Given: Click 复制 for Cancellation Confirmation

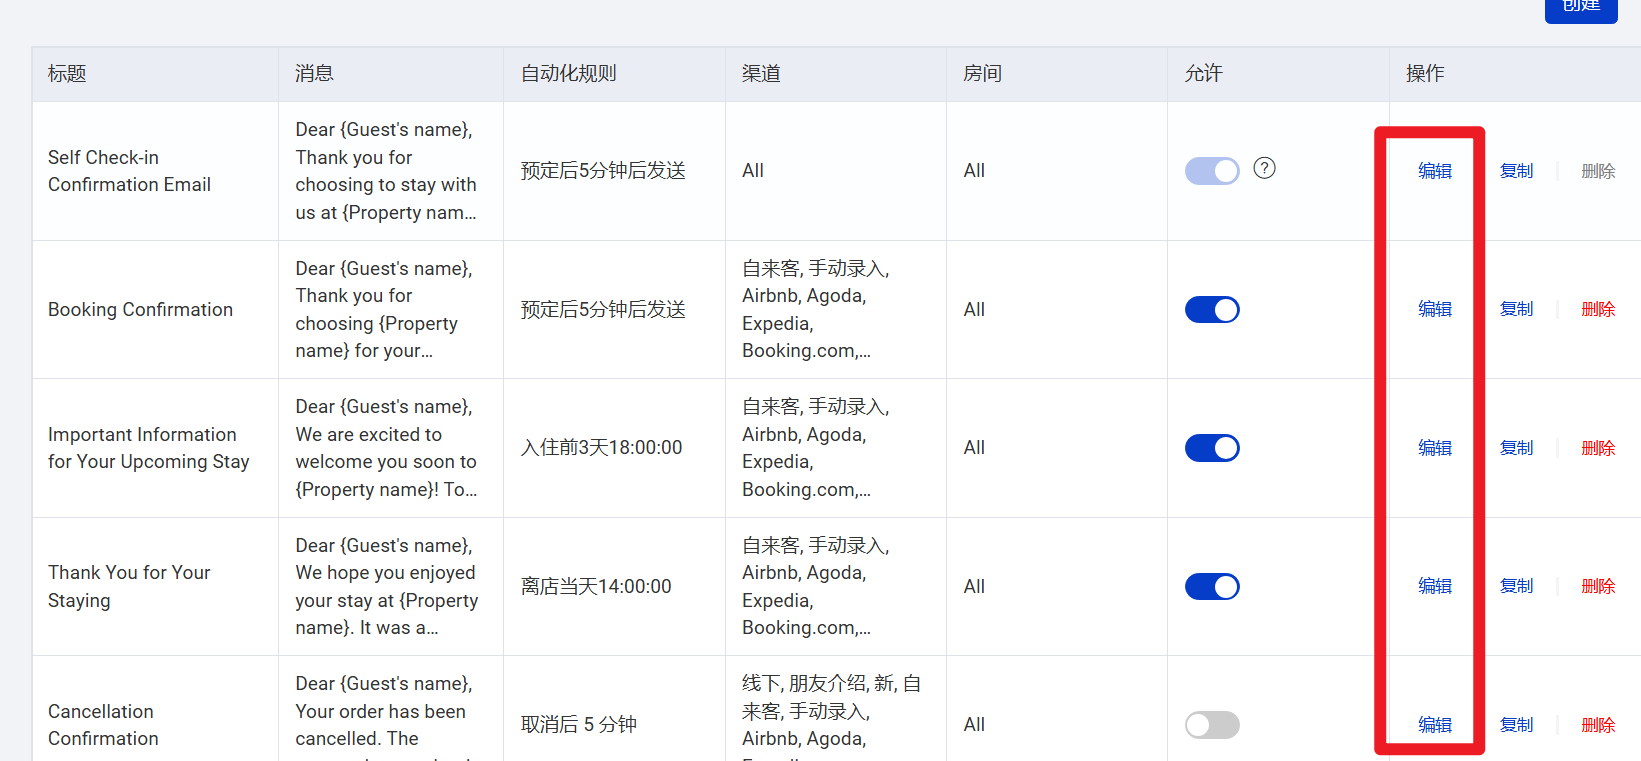Looking at the screenshot, I should (x=1516, y=725).
